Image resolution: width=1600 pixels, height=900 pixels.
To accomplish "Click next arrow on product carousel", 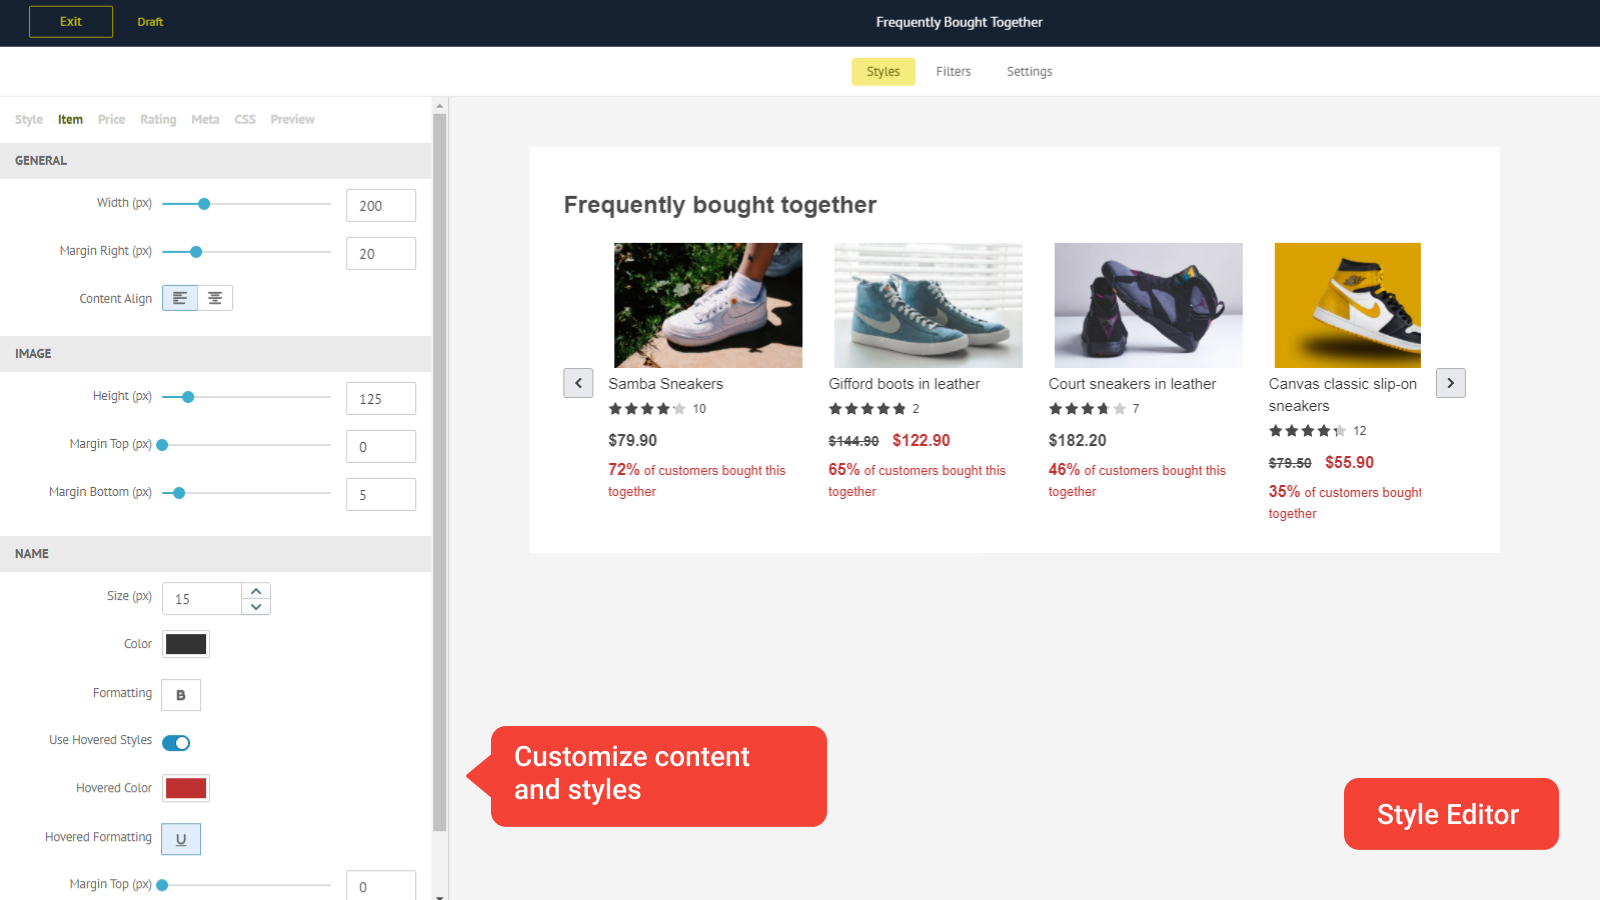I will [1451, 383].
